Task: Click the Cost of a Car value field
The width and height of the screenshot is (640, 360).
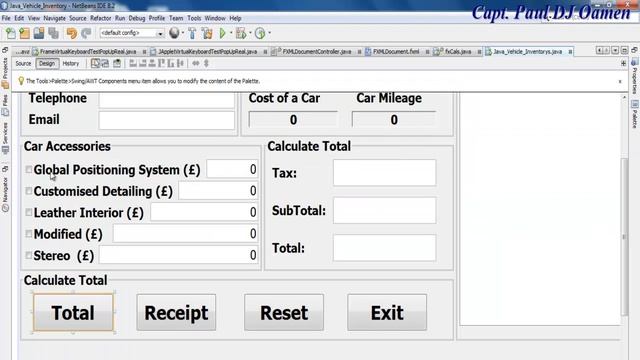Action: 293,120
